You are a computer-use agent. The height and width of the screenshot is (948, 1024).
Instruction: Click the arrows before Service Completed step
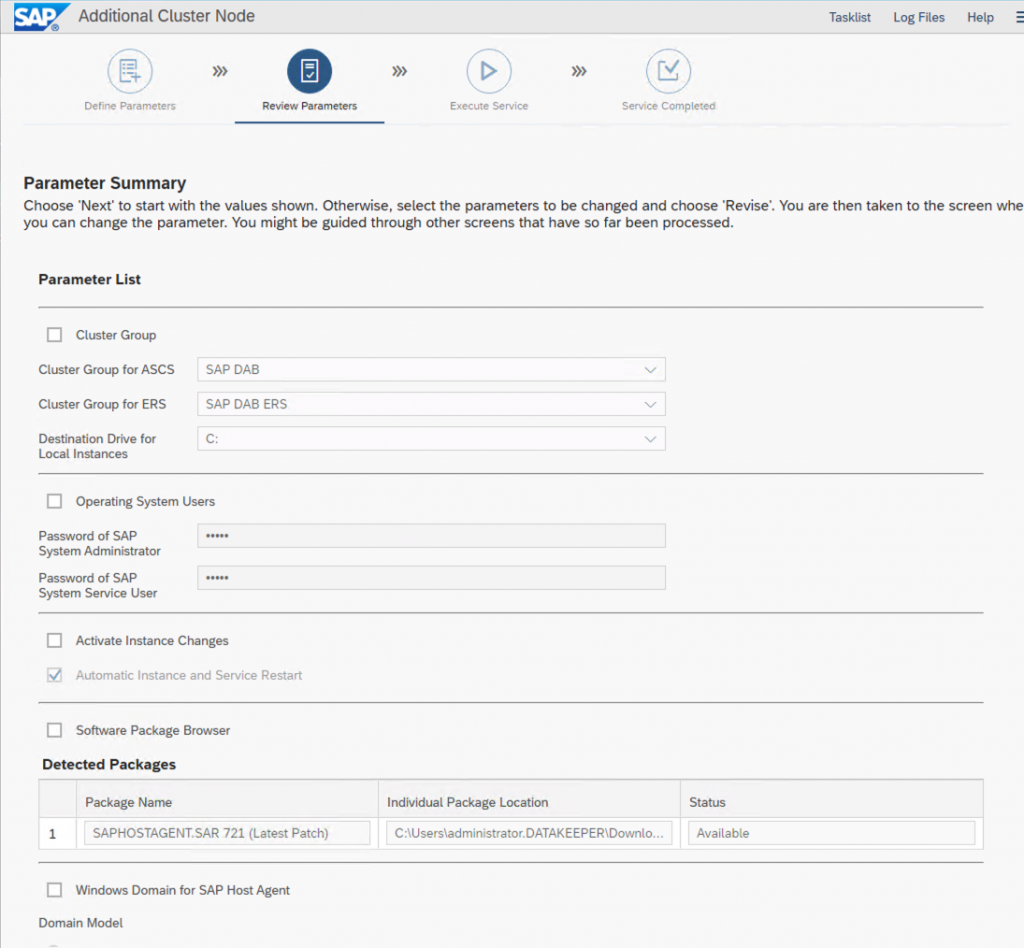click(x=579, y=71)
